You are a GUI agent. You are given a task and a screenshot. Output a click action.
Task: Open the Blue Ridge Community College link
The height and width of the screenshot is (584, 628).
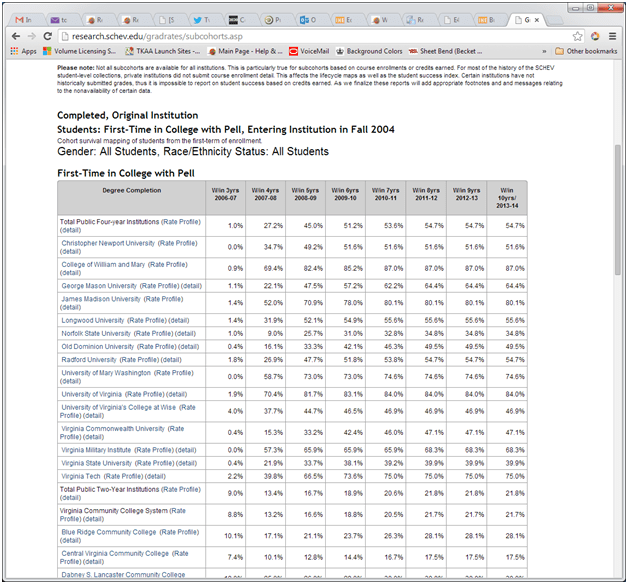[x=108, y=532]
